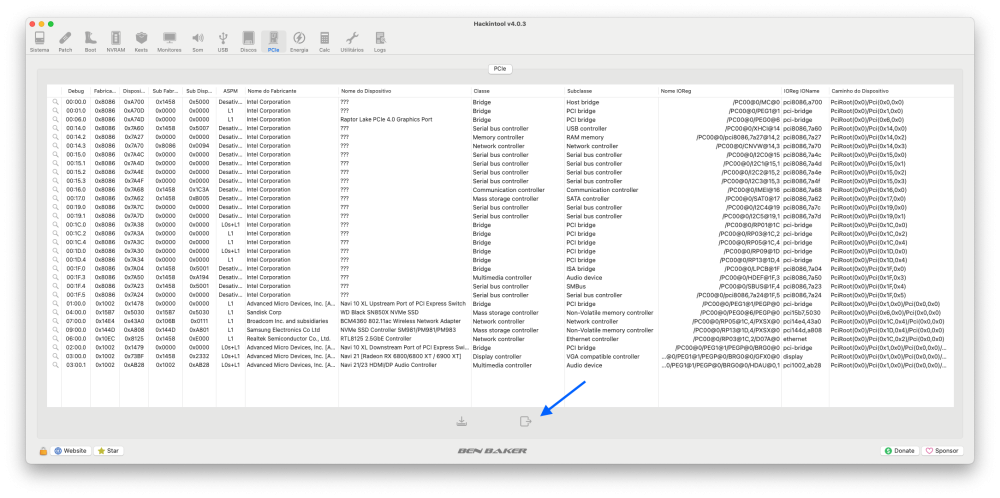The height and width of the screenshot is (498, 1000).
Task: Select the 'Ethernet controller' subclass cell
Action: tap(592, 339)
